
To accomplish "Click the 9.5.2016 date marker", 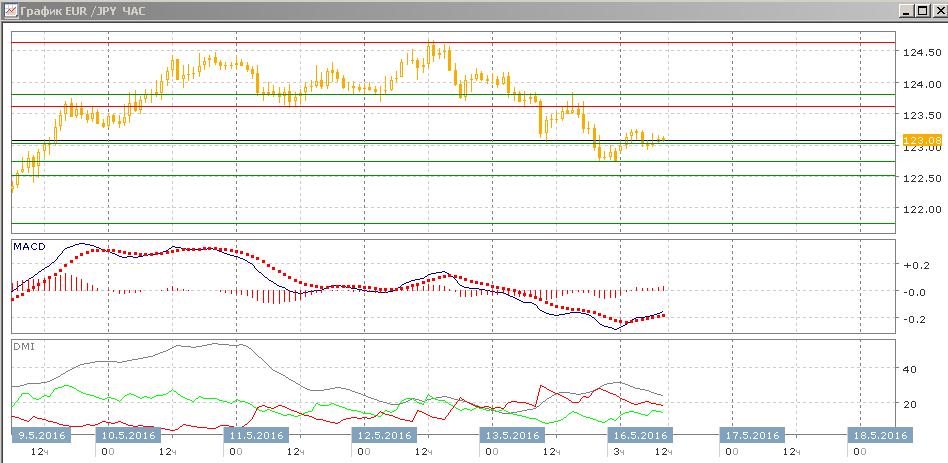I will click(41, 435).
